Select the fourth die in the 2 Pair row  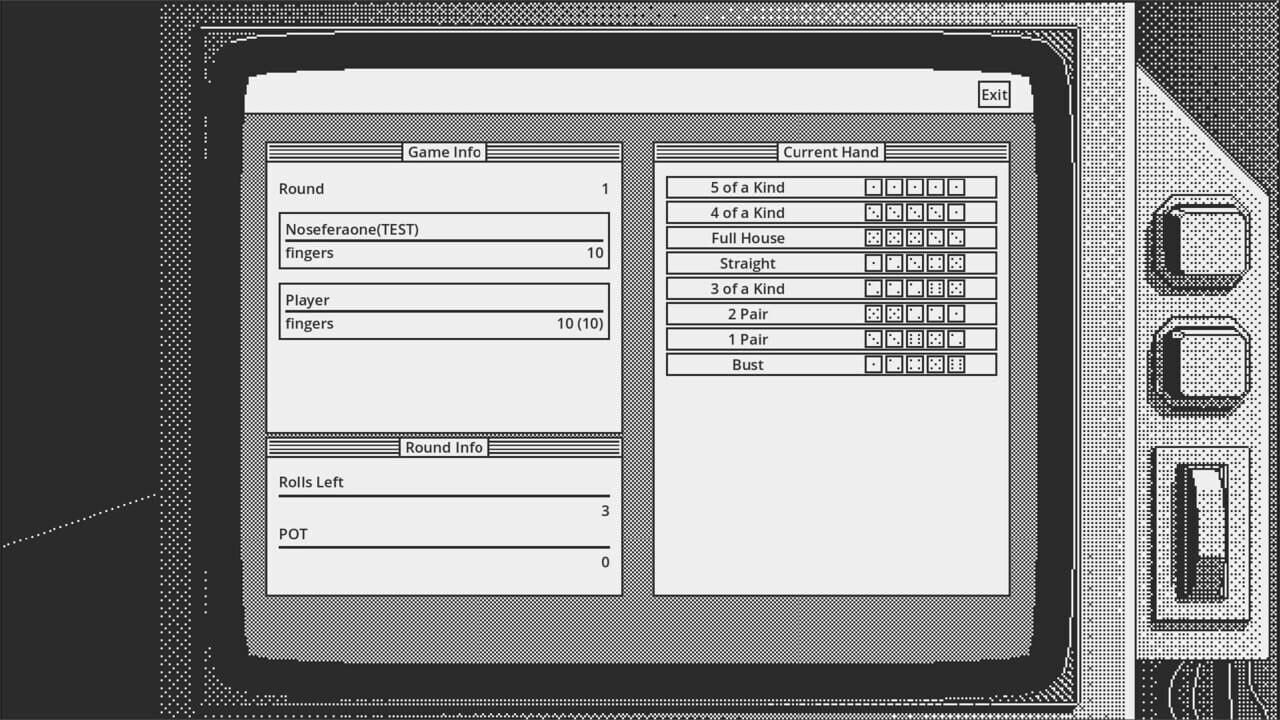coord(935,313)
